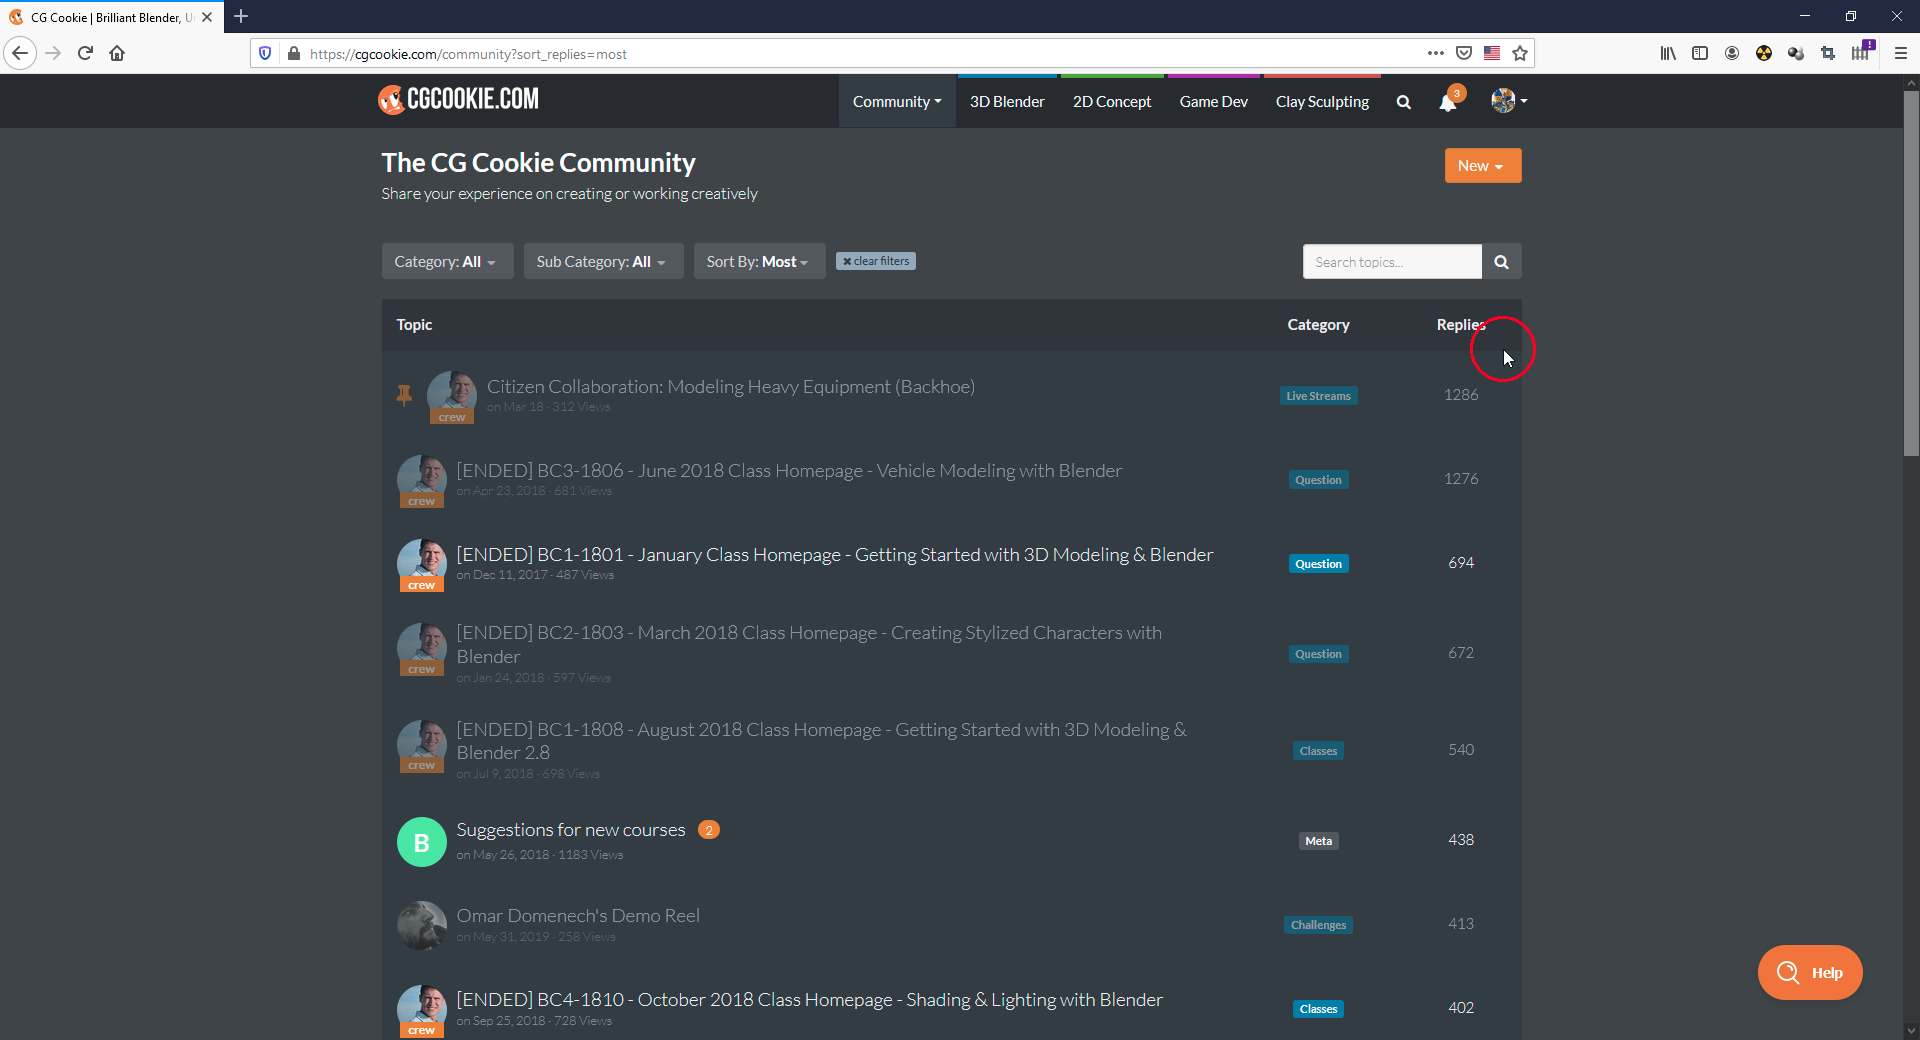1920x1040 pixels.
Task: Click the Meta category badge
Action: click(1318, 841)
